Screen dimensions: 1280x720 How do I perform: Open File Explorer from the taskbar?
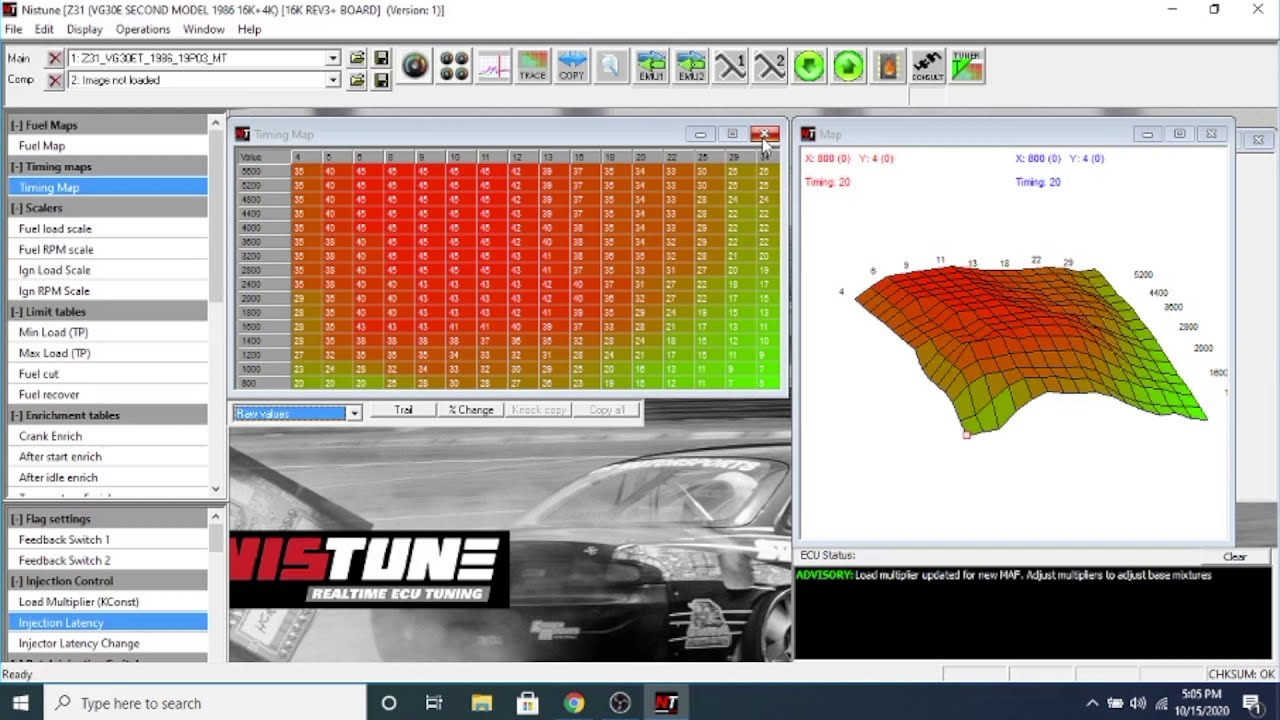pos(482,703)
